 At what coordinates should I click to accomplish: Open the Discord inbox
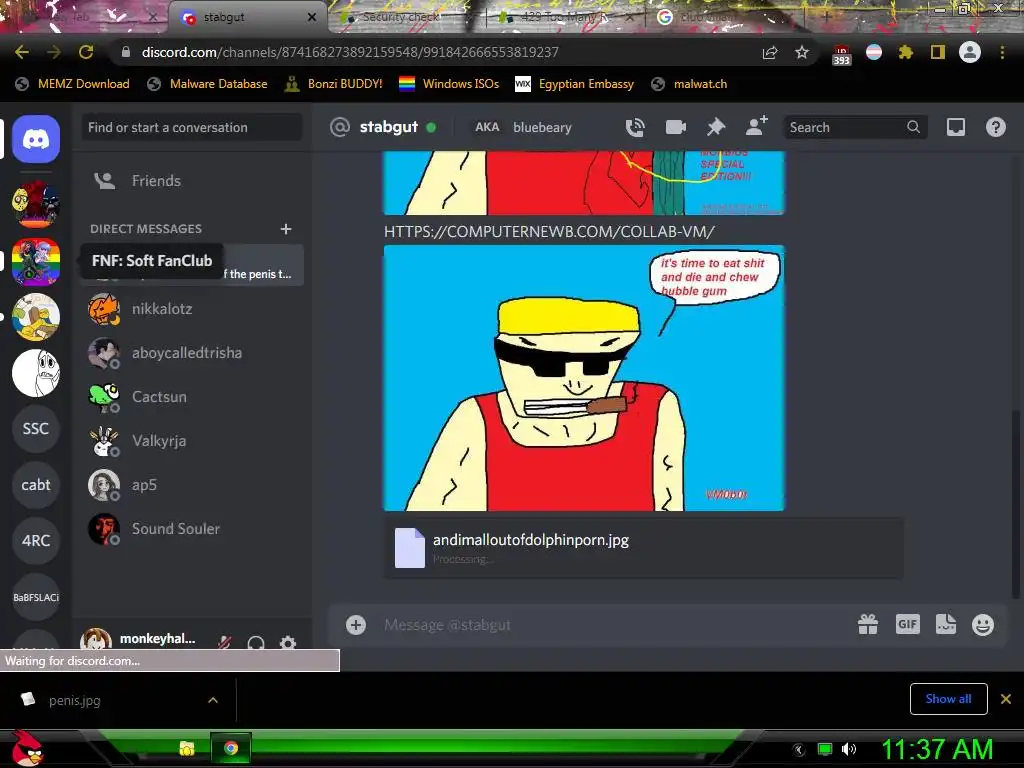(x=955, y=127)
